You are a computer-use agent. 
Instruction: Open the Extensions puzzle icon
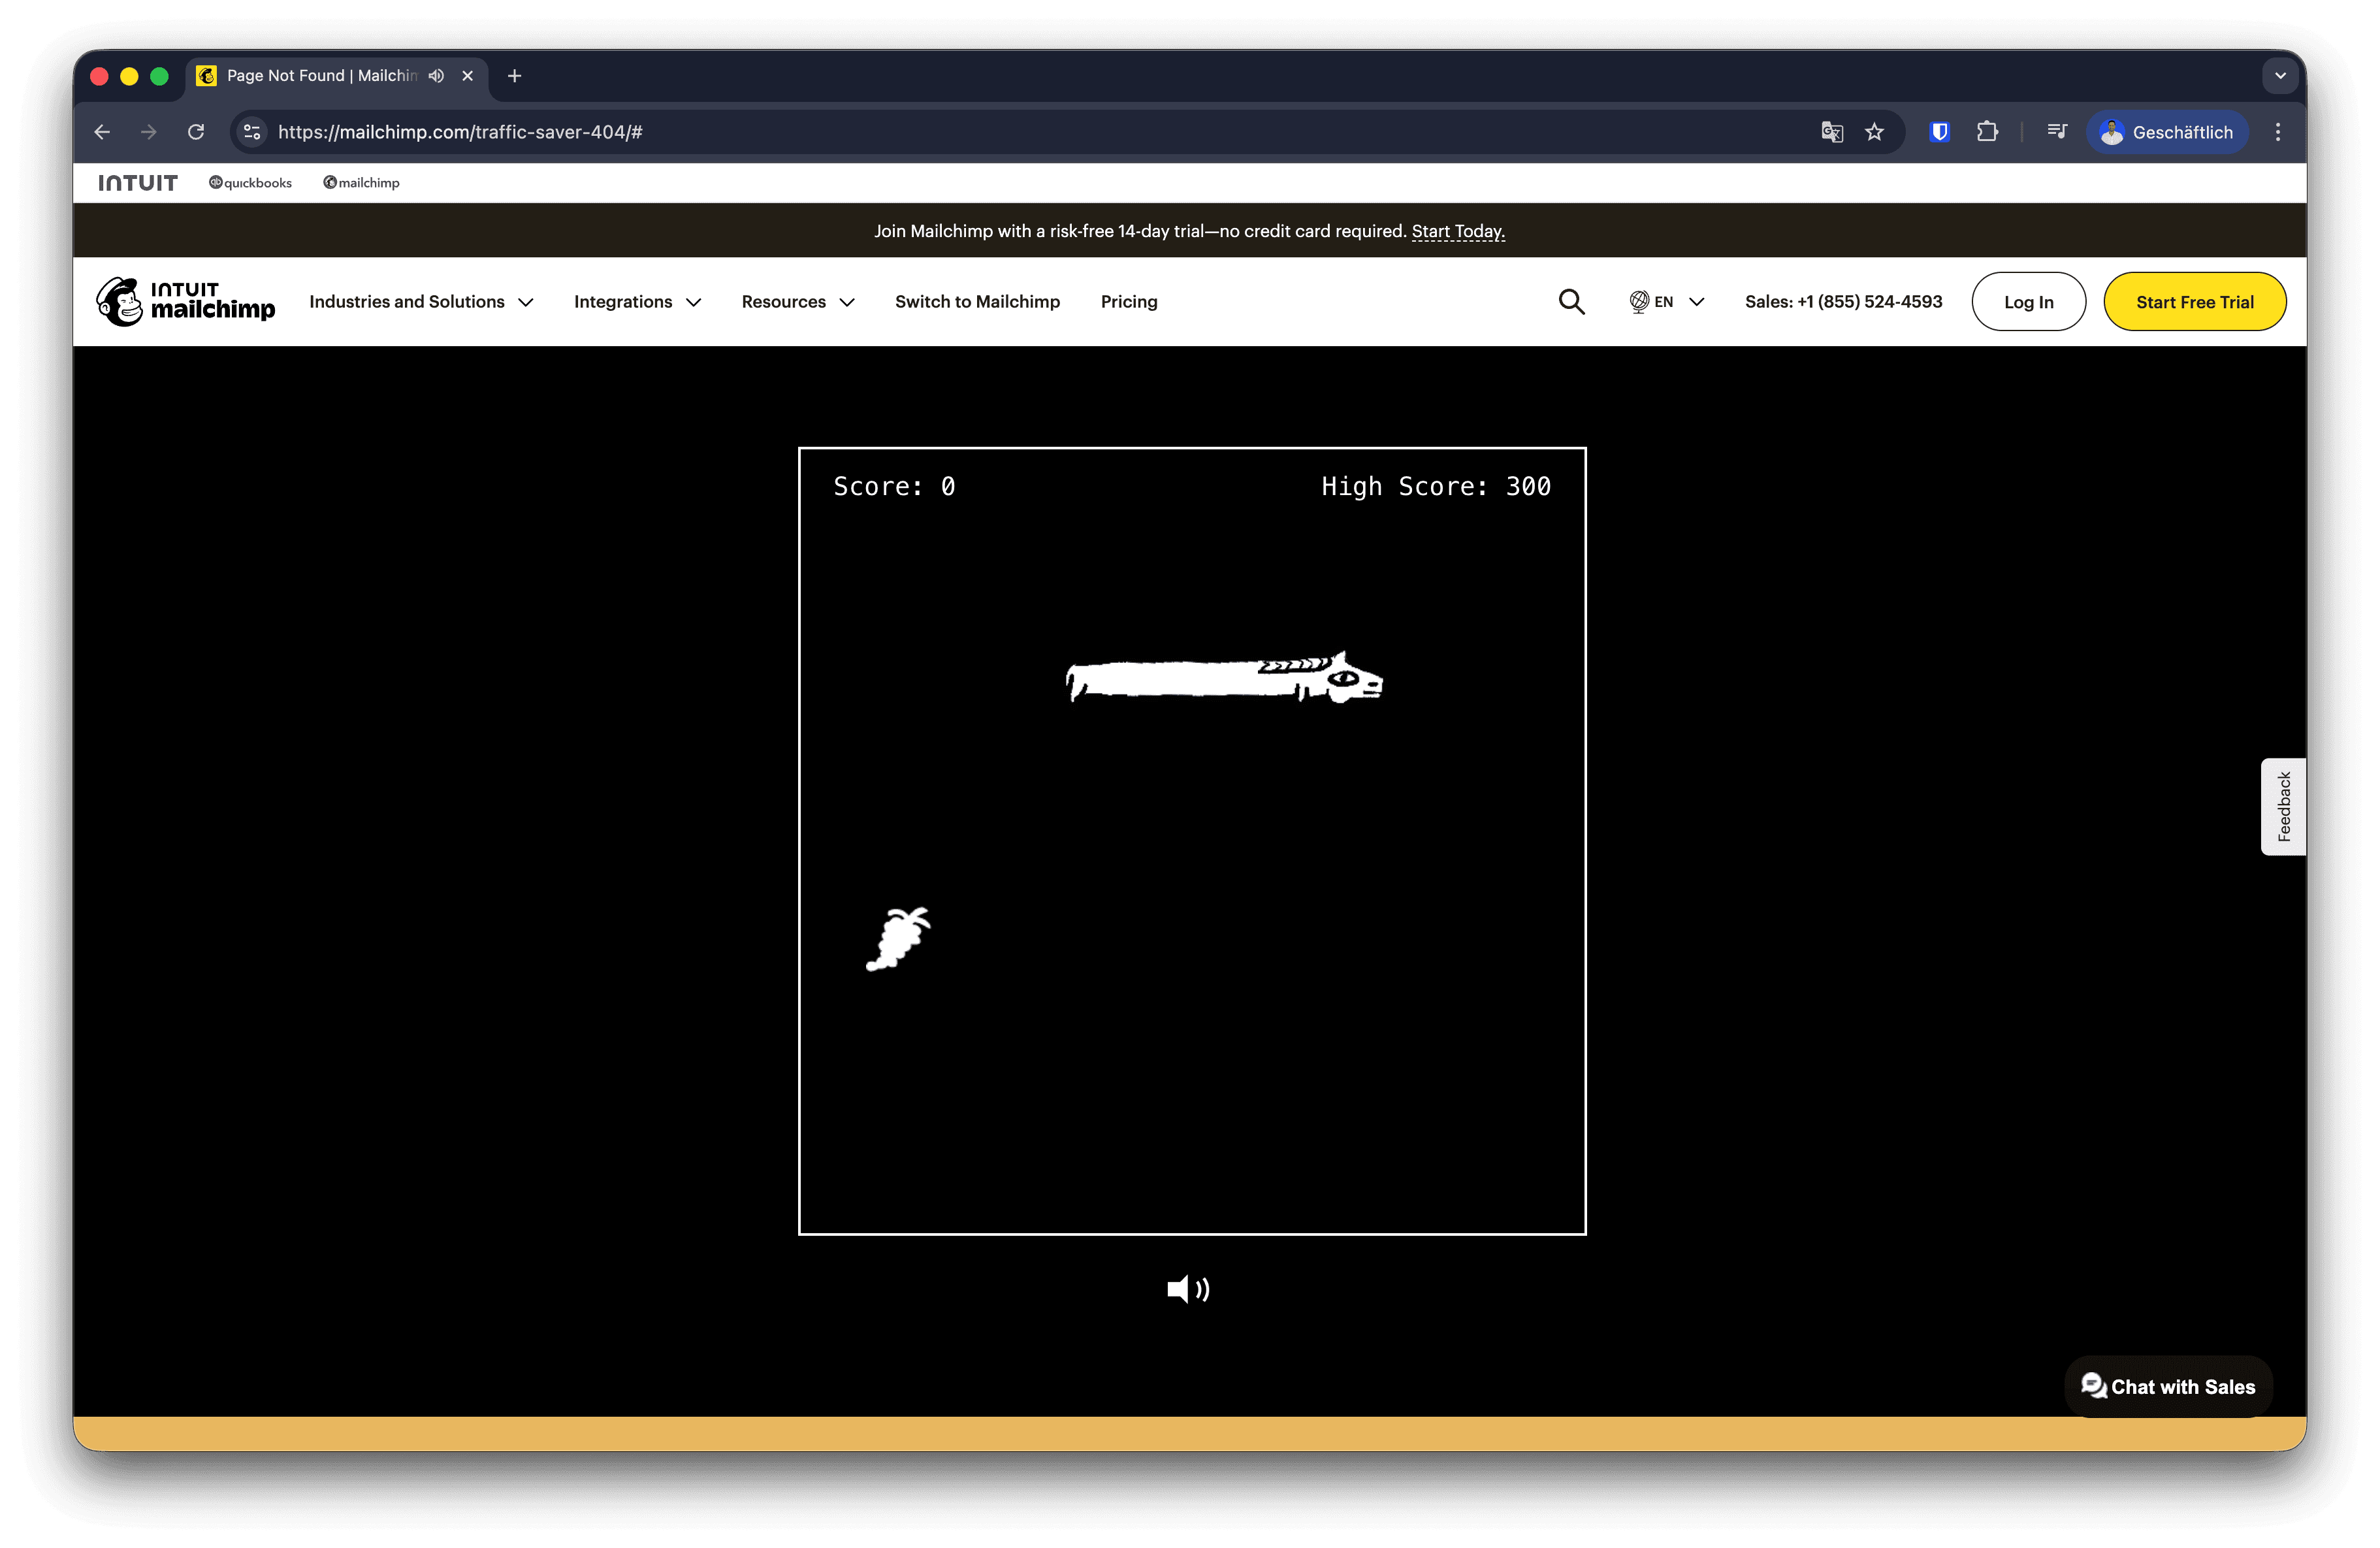pyautogui.click(x=1987, y=132)
